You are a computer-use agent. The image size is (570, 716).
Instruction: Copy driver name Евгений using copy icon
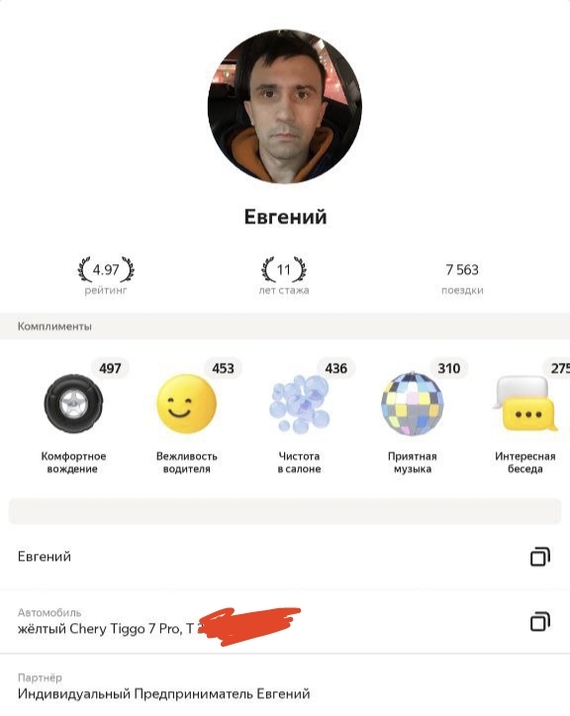pos(540,557)
